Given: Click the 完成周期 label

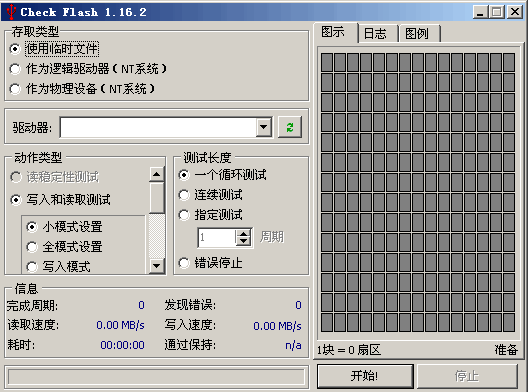Looking at the screenshot, I should click(32, 306).
